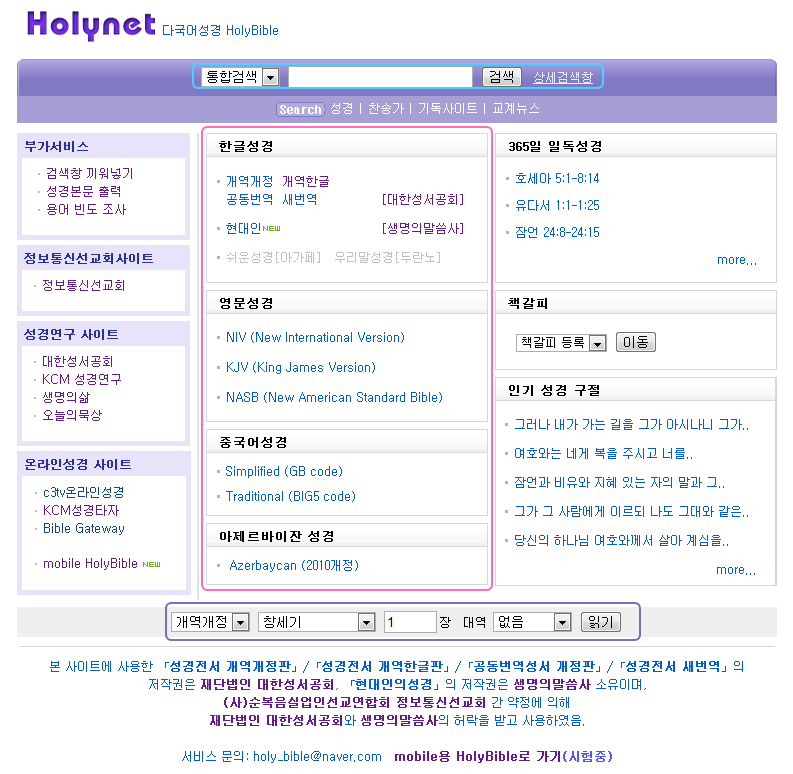The height and width of the screenshot is (774, 793).
Task: Open verse 당신의 하나님 여호와께서
Action: tap(621, 541)
